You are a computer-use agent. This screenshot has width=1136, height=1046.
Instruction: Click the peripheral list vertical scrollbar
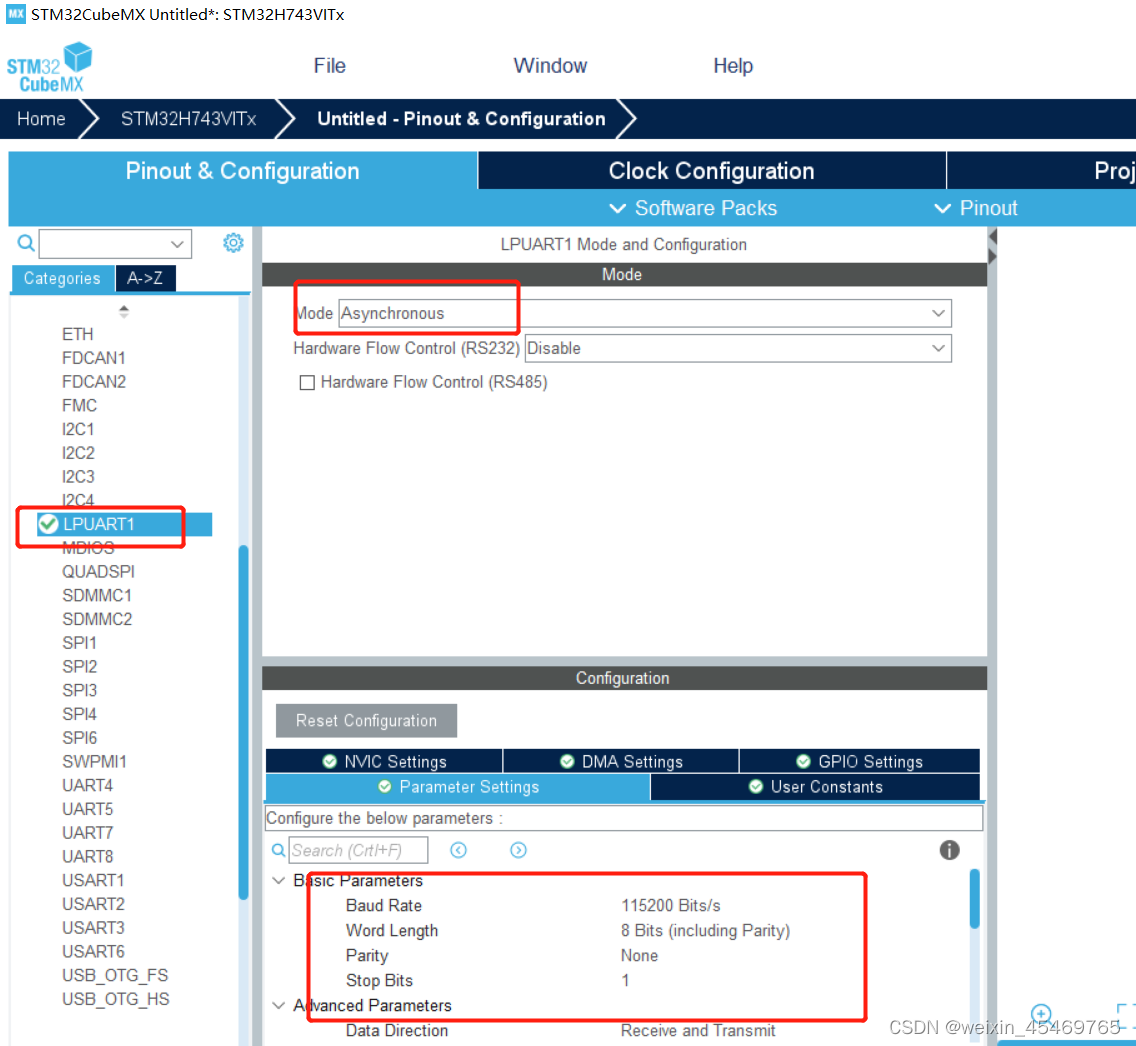[243, 721]
